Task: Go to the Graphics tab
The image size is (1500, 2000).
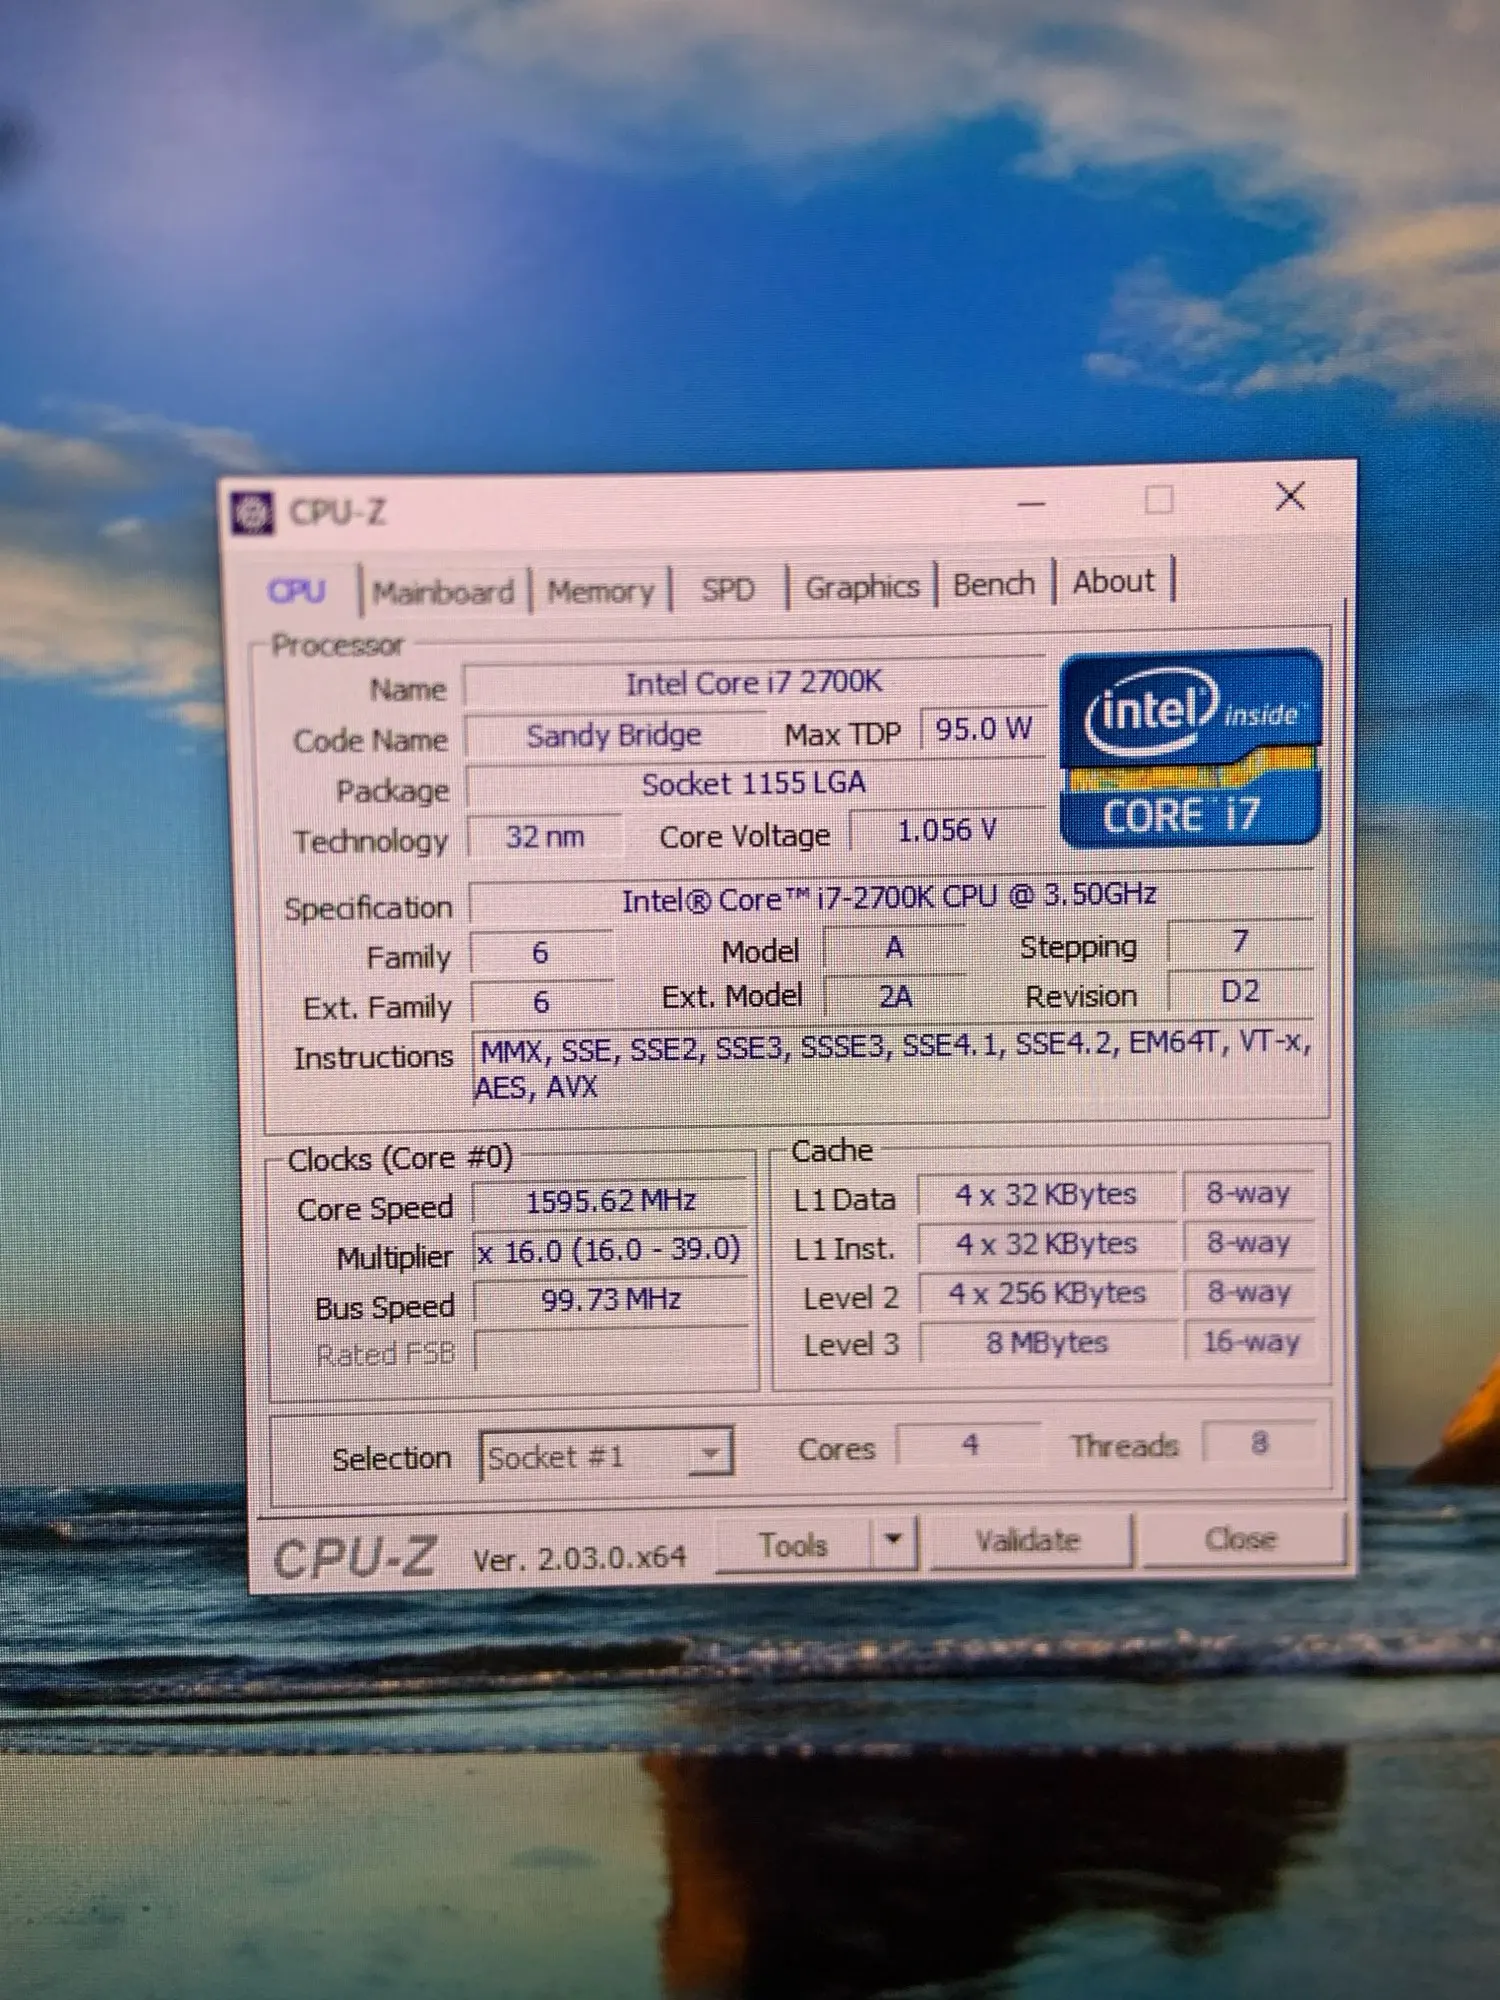Action: tap(862, 587)
